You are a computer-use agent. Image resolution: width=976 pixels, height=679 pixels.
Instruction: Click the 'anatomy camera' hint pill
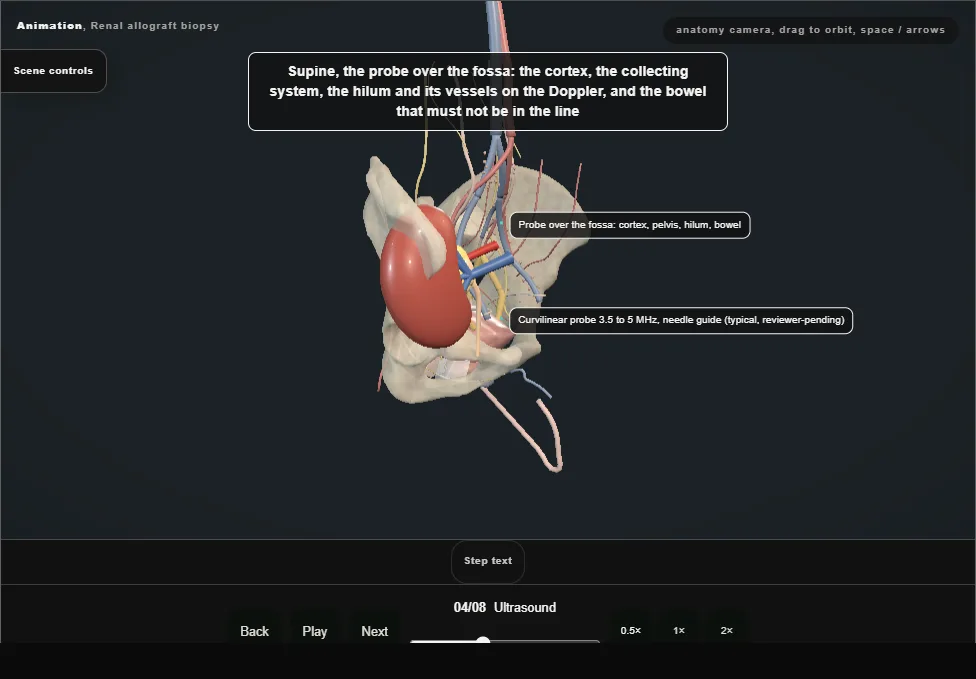point(810,30)
